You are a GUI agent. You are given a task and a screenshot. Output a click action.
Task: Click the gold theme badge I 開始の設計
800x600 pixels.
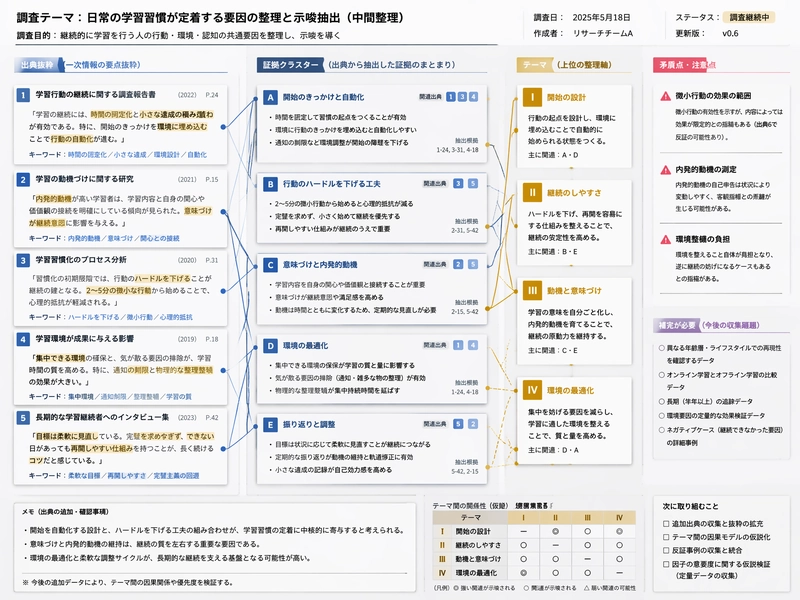[532, 97]
